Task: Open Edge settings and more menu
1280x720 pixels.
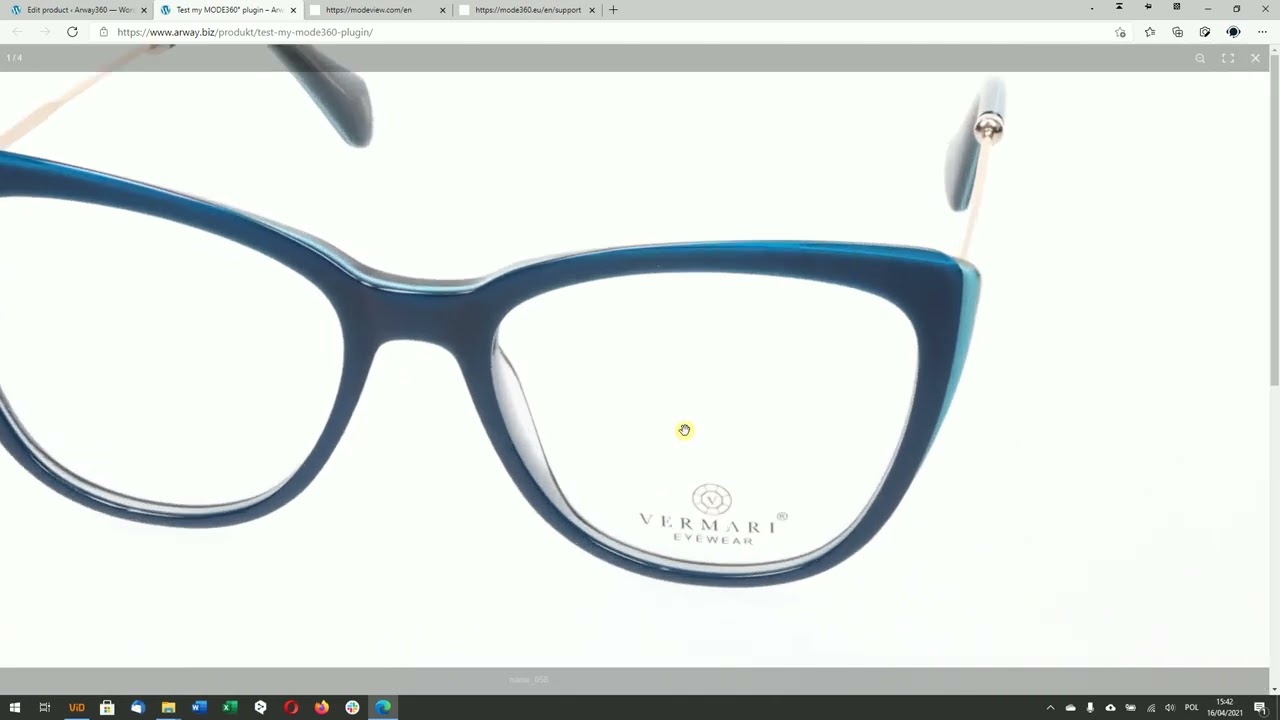Action: tap(1262, 32)
